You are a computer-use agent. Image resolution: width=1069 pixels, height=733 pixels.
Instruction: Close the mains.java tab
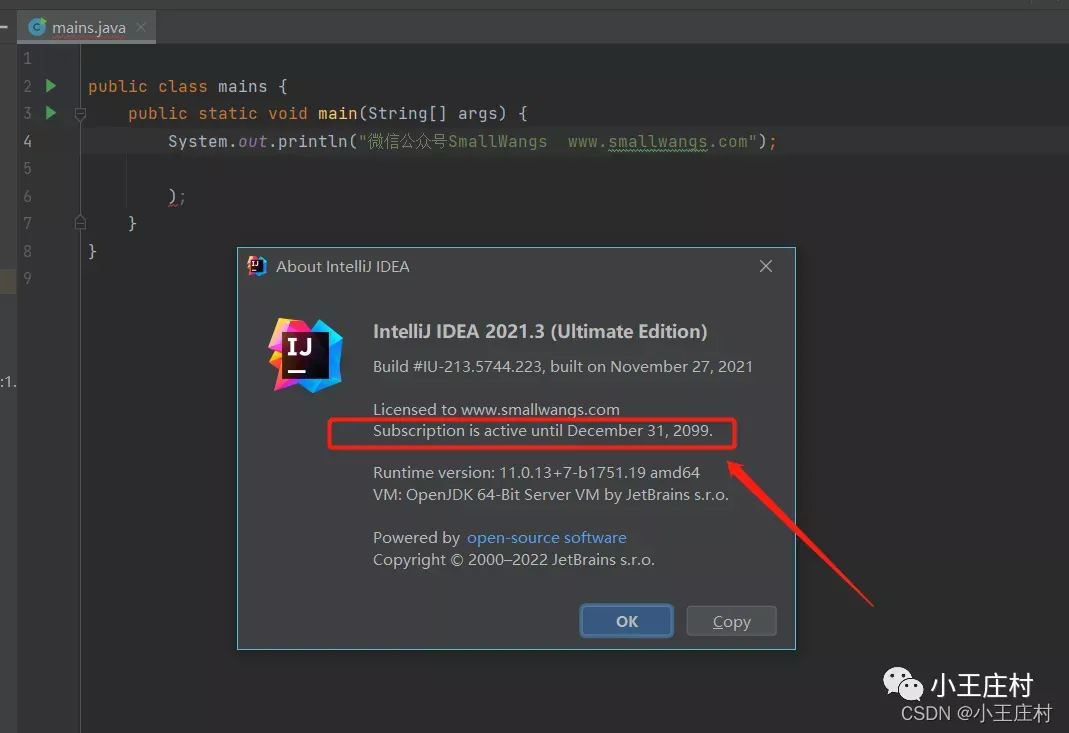click(x=141, y=27)
